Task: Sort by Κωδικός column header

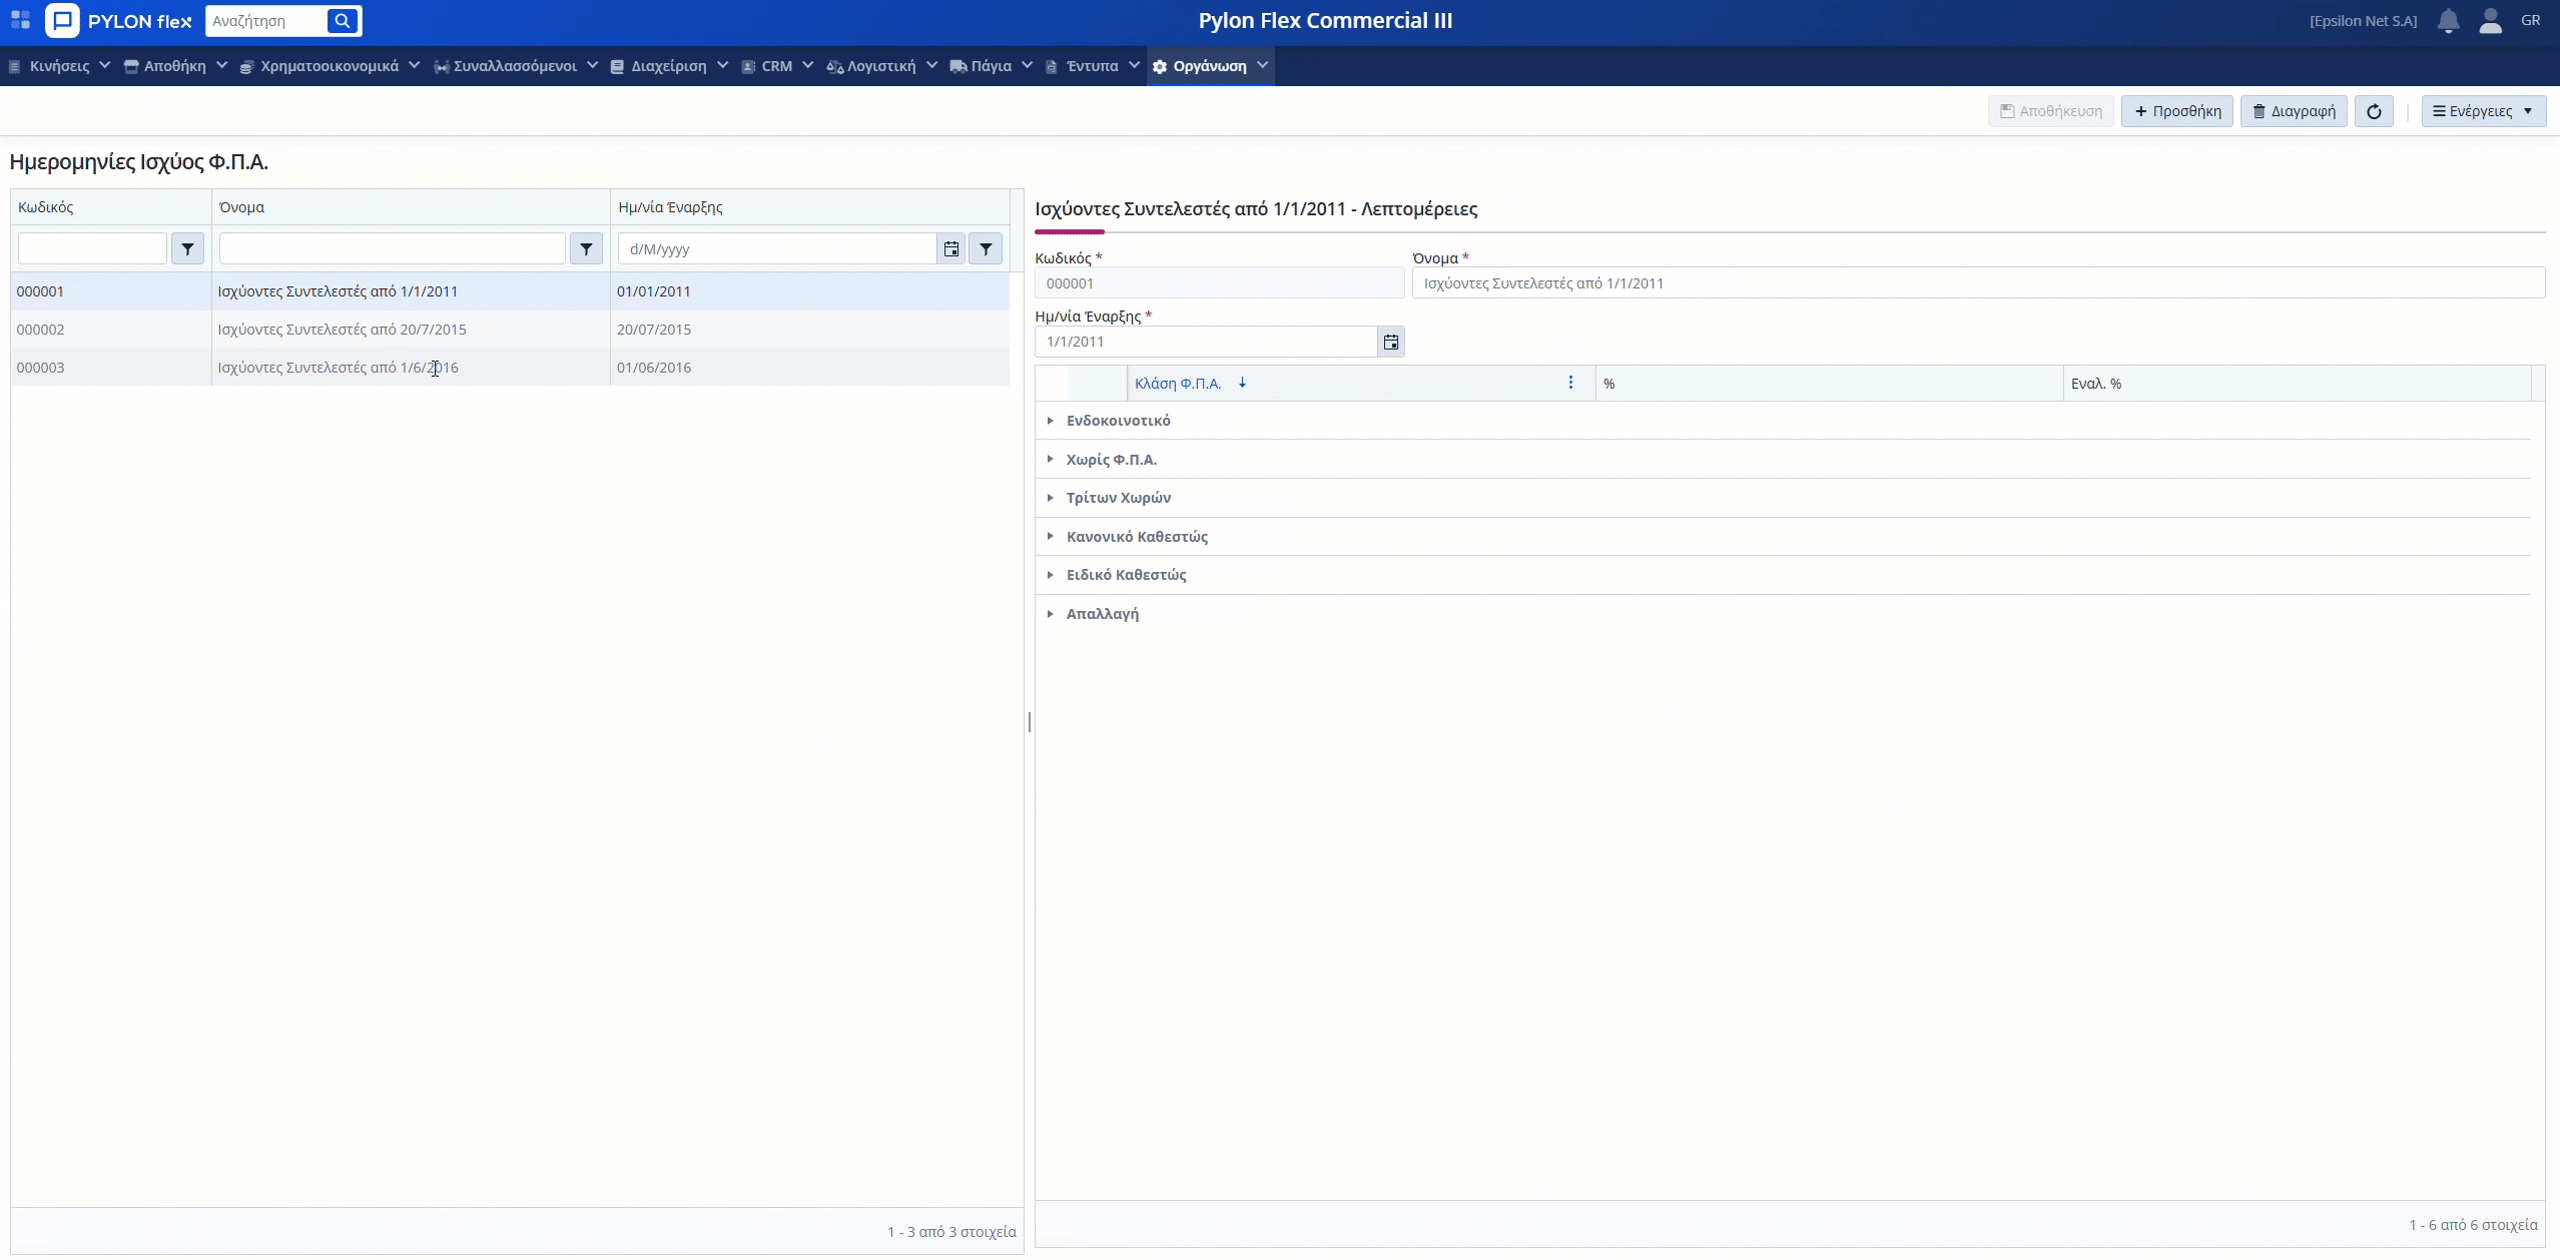Action: [111, 207]
